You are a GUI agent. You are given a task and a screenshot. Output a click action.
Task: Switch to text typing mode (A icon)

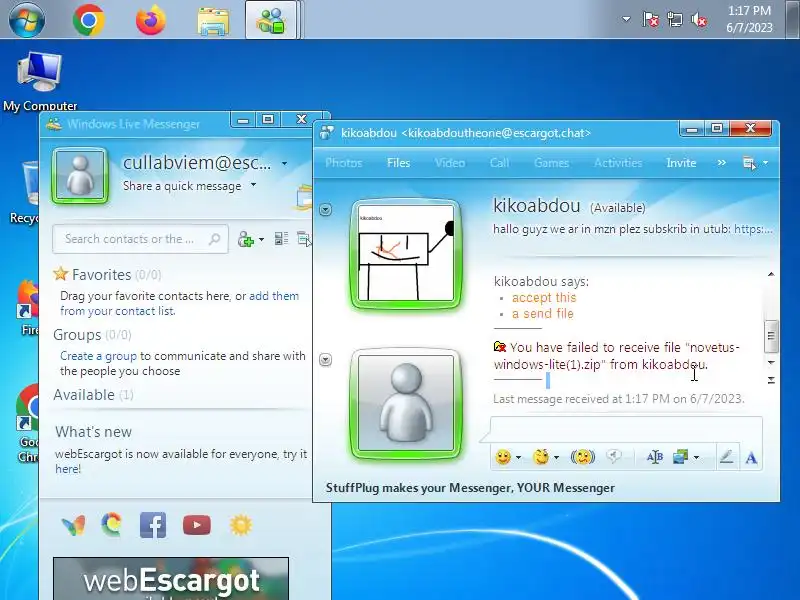[x=751, y=458]
